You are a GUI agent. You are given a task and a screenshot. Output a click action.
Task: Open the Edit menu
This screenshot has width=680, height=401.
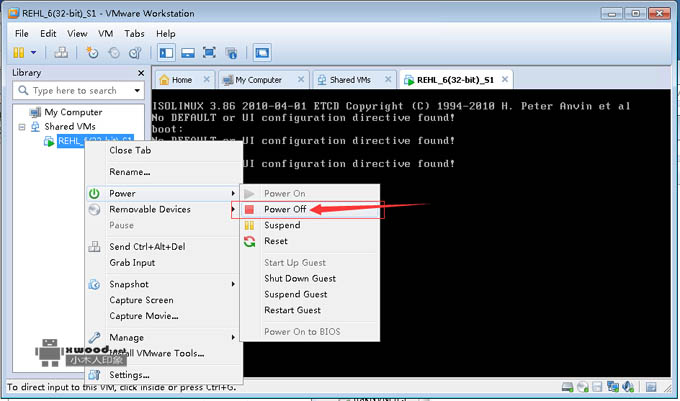coord(48,33)
